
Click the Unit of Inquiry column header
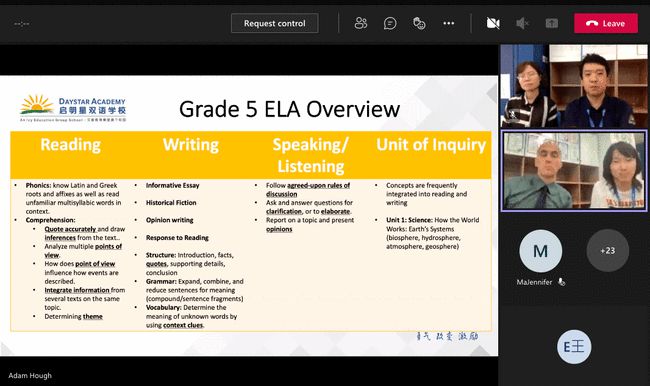pyautogui.click(x=431, y=144)
